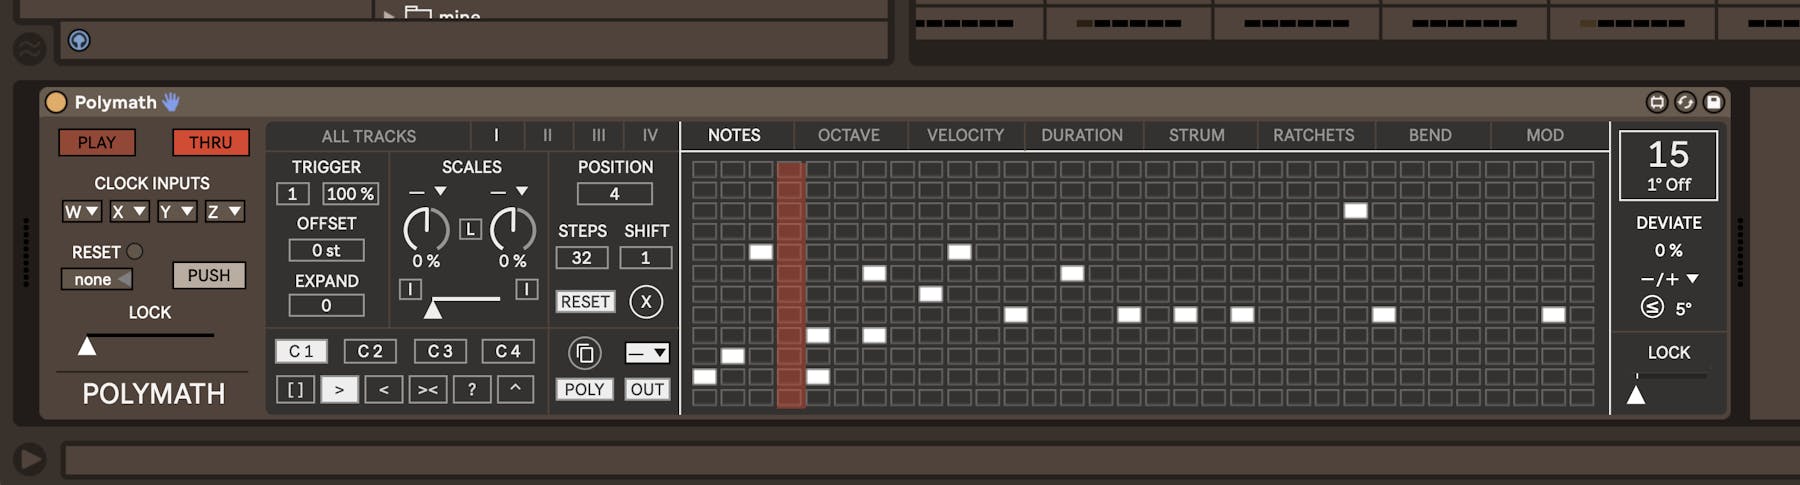Image resolution: width=1800 pixels, height=485 pixels.
Task: Switch to the OCTAVE tab
Action: coord(849,135)
